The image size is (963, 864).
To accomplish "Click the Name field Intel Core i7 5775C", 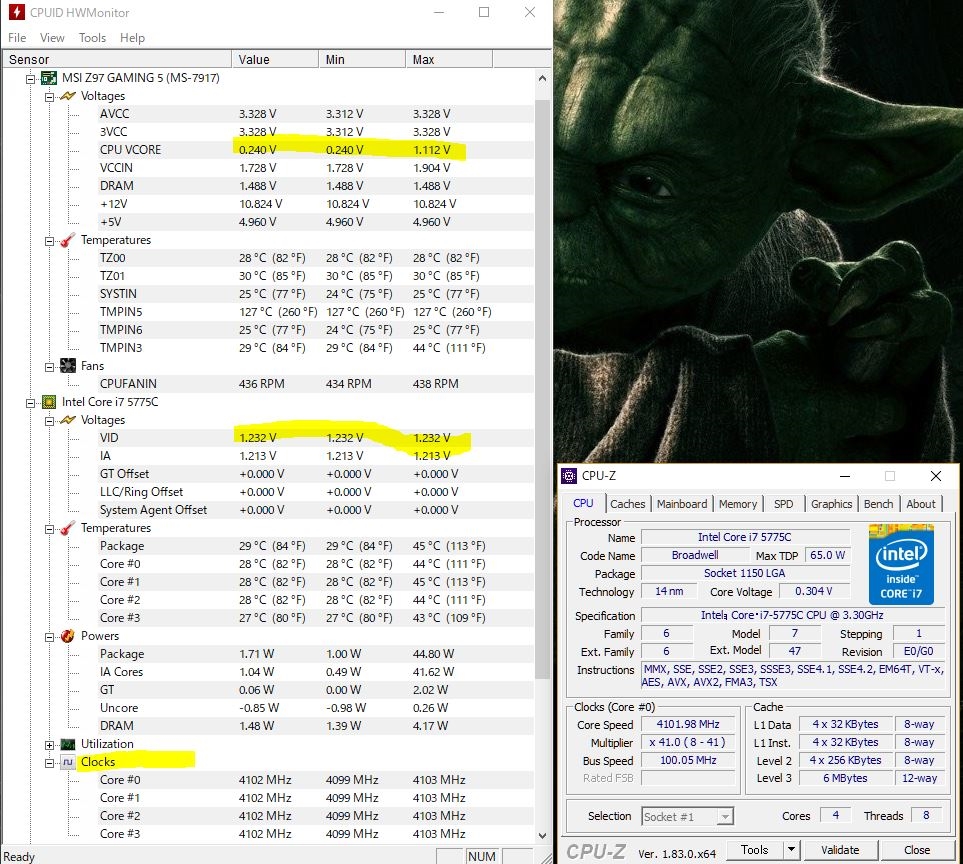I will (x=745, y=537).
